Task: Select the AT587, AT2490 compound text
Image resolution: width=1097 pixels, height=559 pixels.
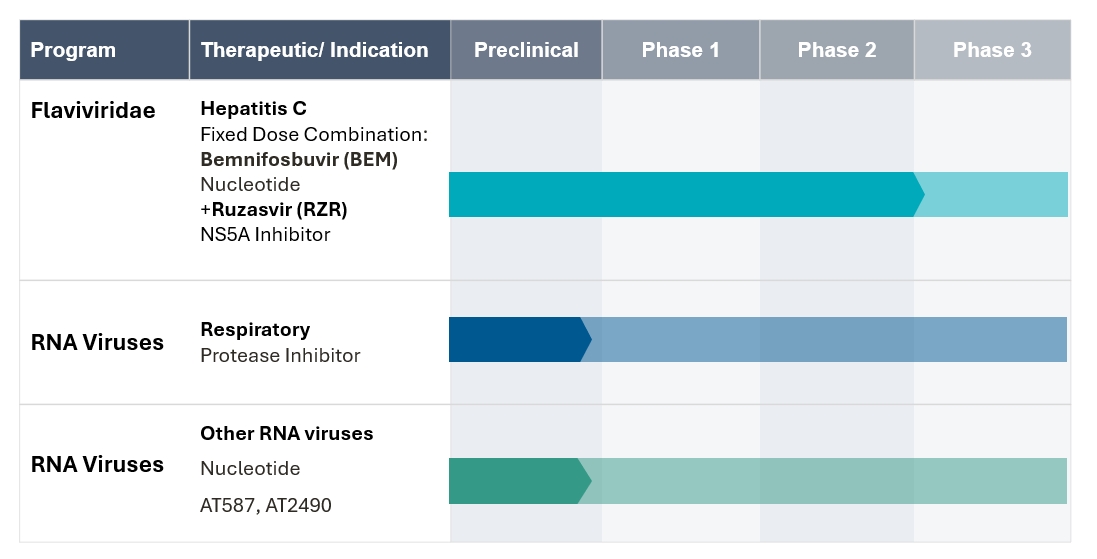Action: tap(266, 505)
